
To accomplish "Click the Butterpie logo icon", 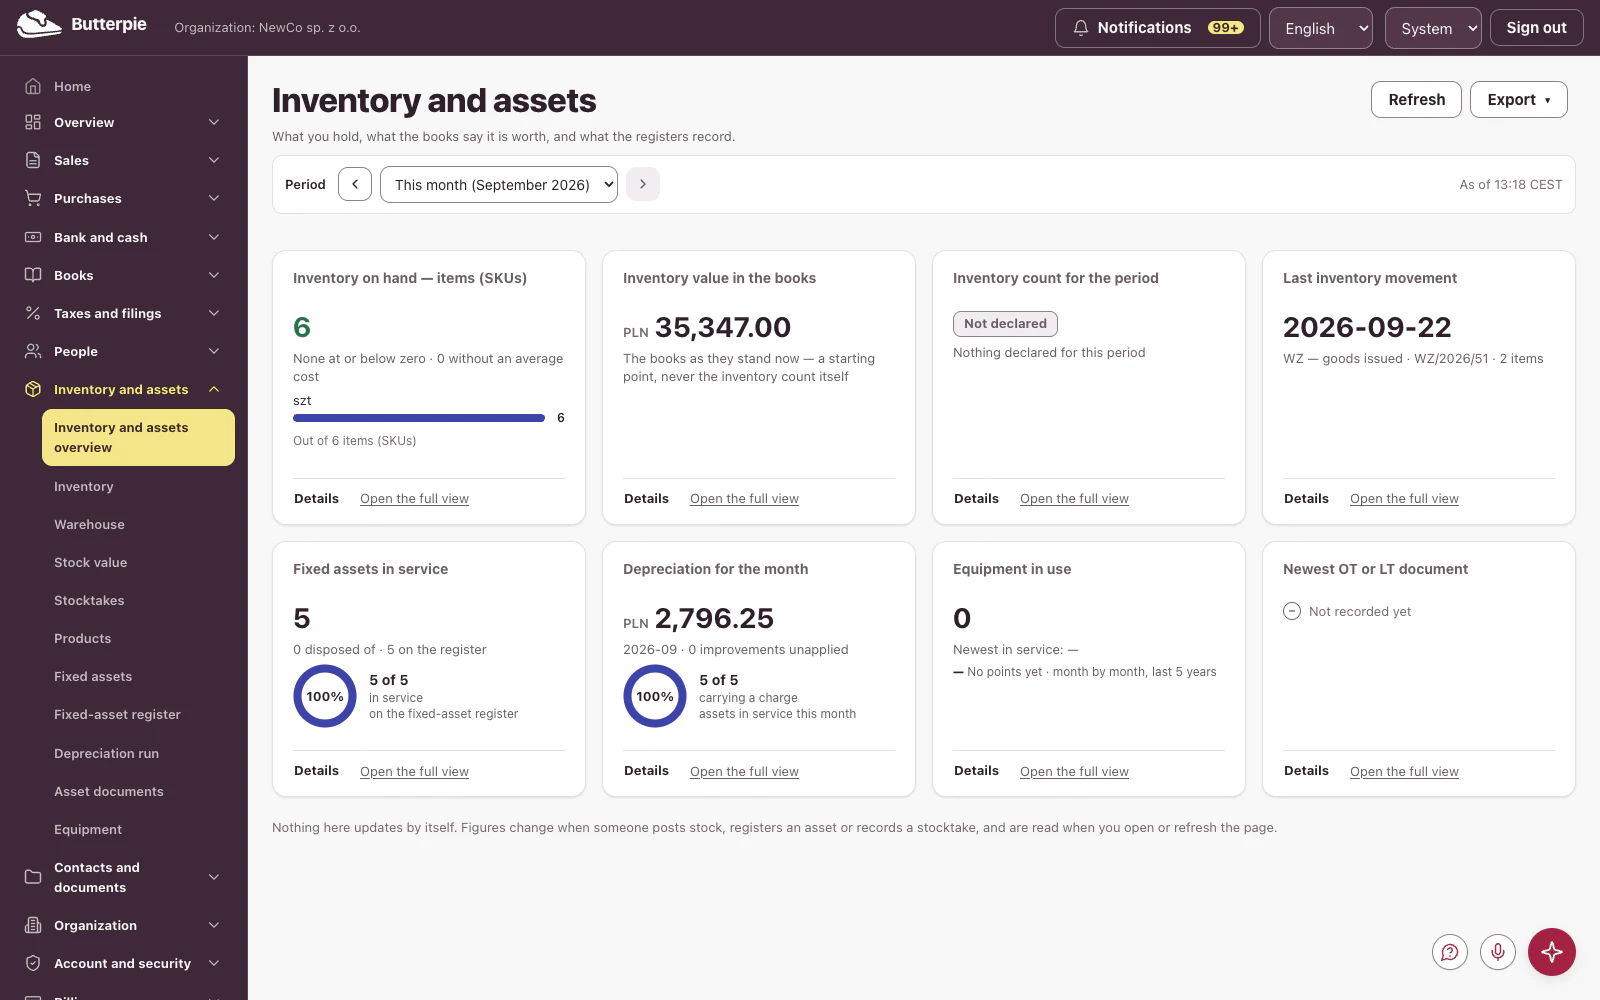I will 39,25.
